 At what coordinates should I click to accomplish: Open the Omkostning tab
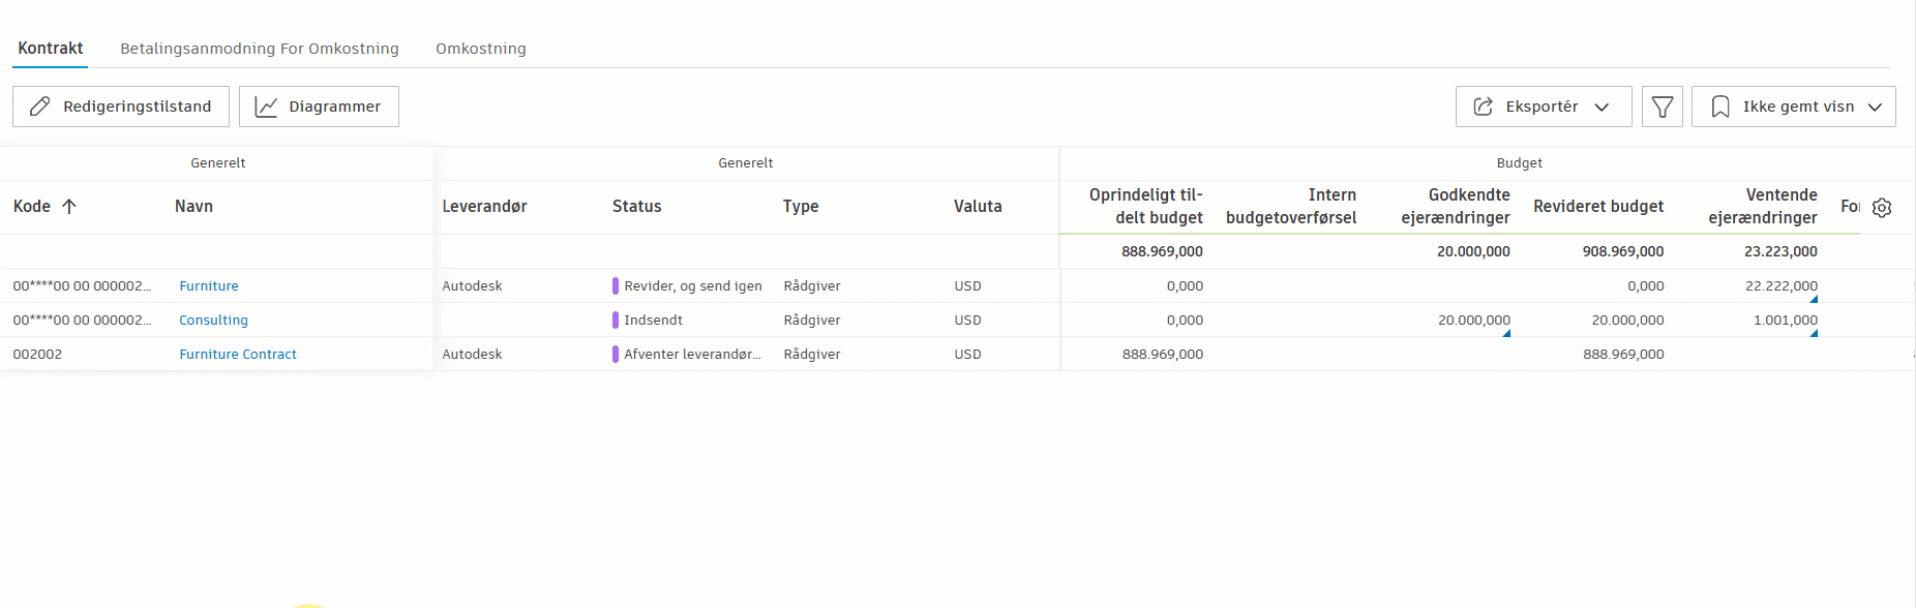480,49
